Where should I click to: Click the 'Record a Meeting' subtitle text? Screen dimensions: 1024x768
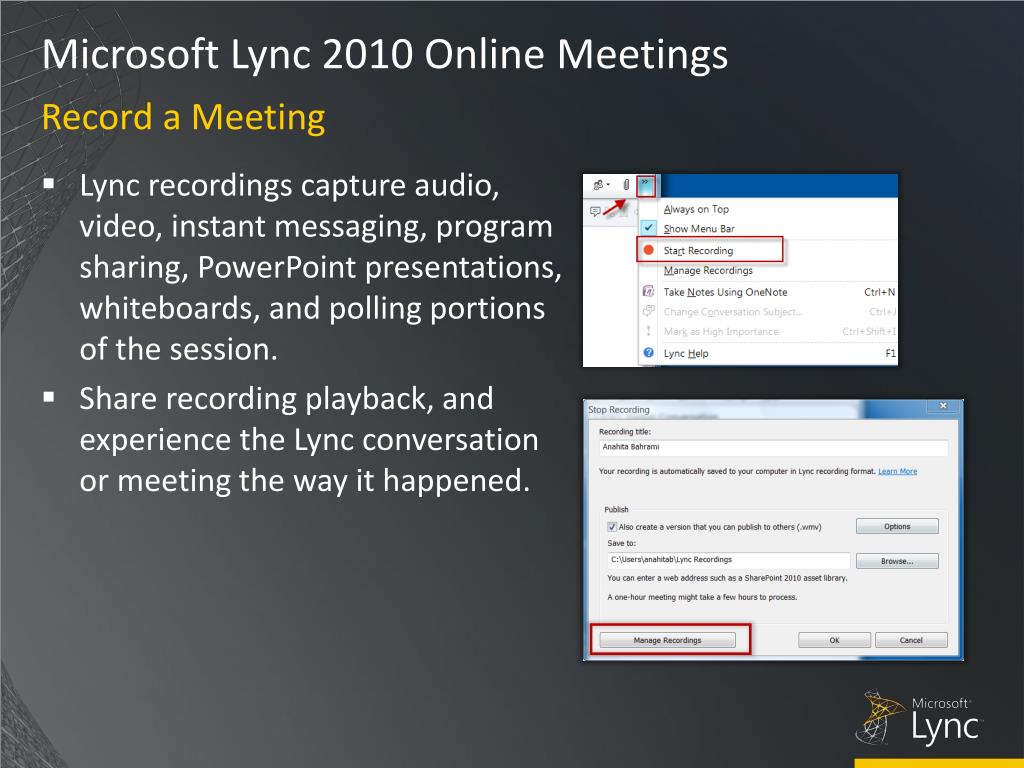click(x=184, y=118)
